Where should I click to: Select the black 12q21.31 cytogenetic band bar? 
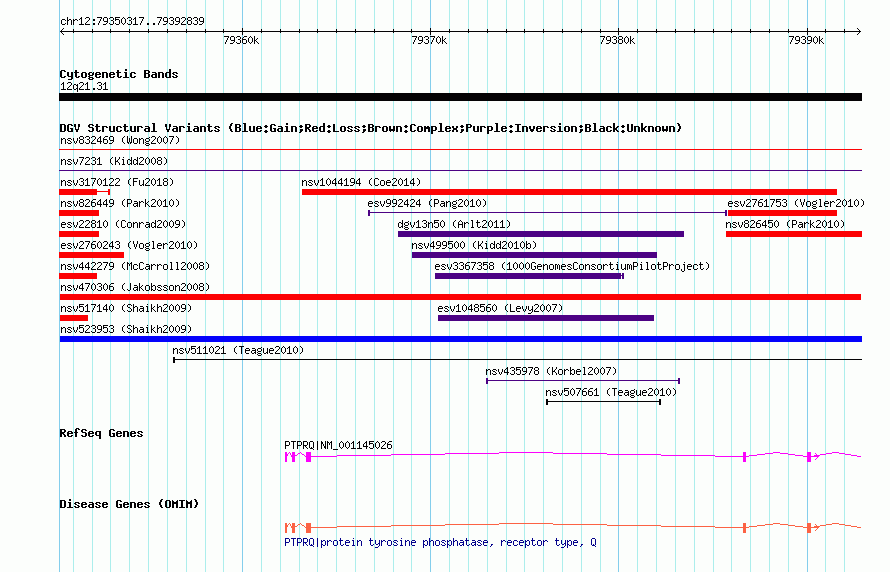click(x=461, y=97)
